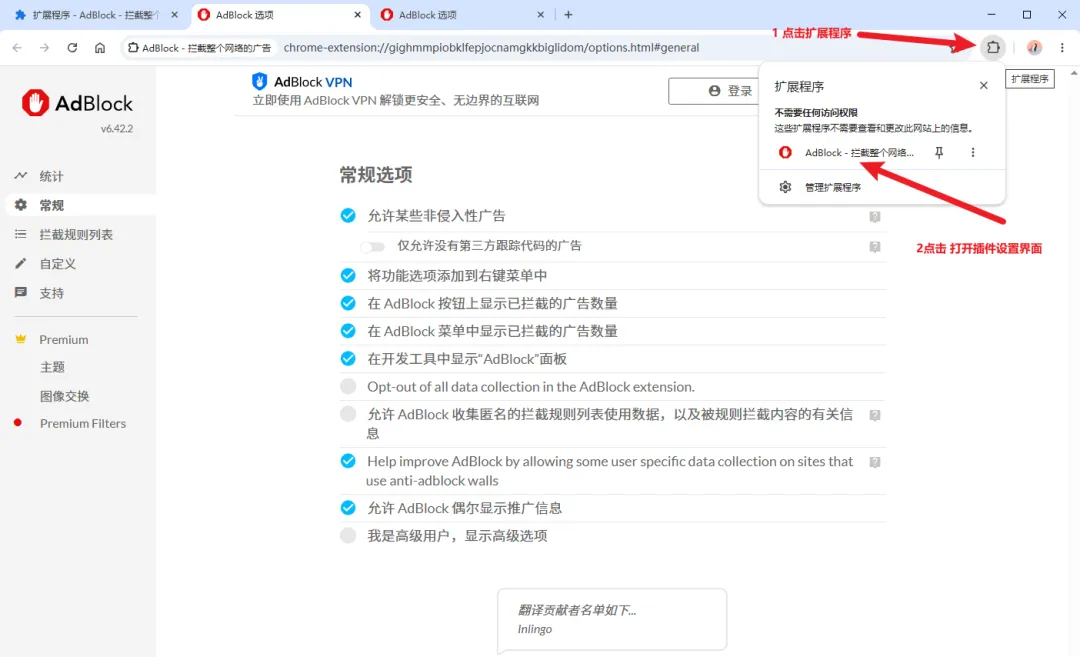Click the 管理扩展程序 gear icon
1080x657 pixels.
pyautogui.click(x=785, y=187)
